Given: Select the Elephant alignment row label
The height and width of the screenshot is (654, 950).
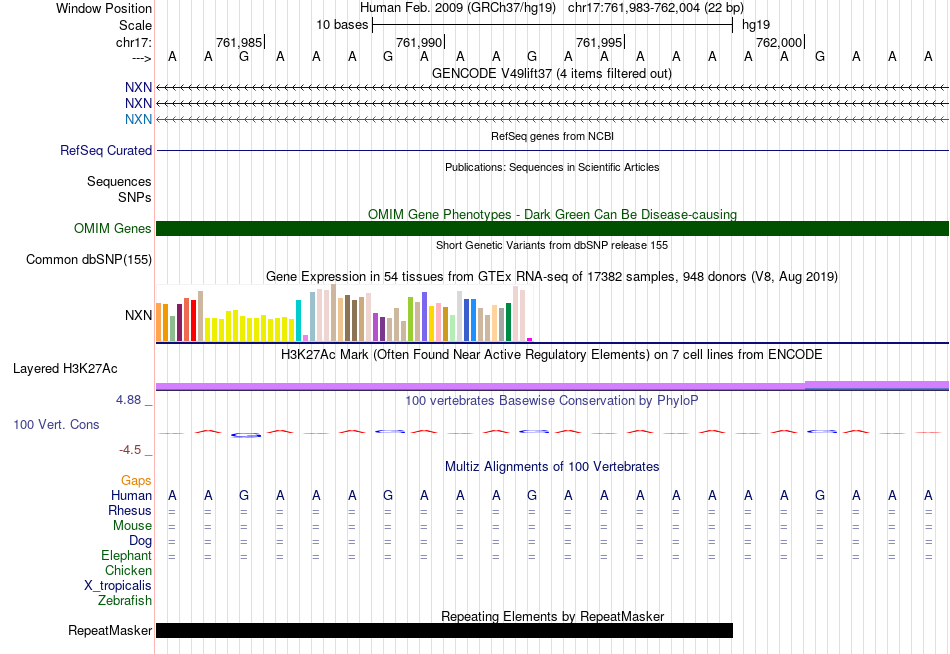Looking at the screenshot, I should (x=126, y=556).
